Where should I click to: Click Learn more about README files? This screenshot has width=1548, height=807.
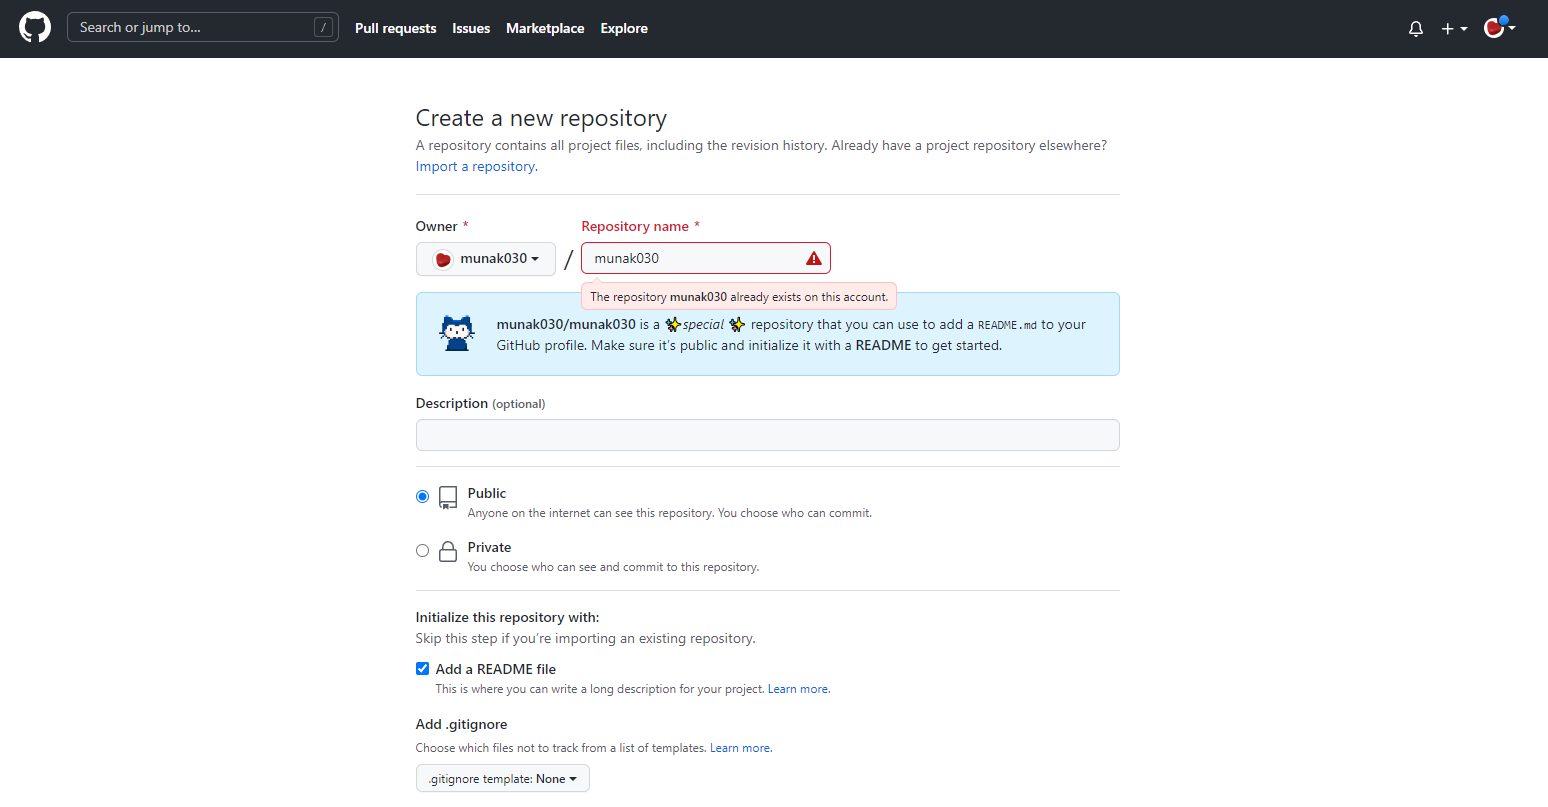click(797, 688)
